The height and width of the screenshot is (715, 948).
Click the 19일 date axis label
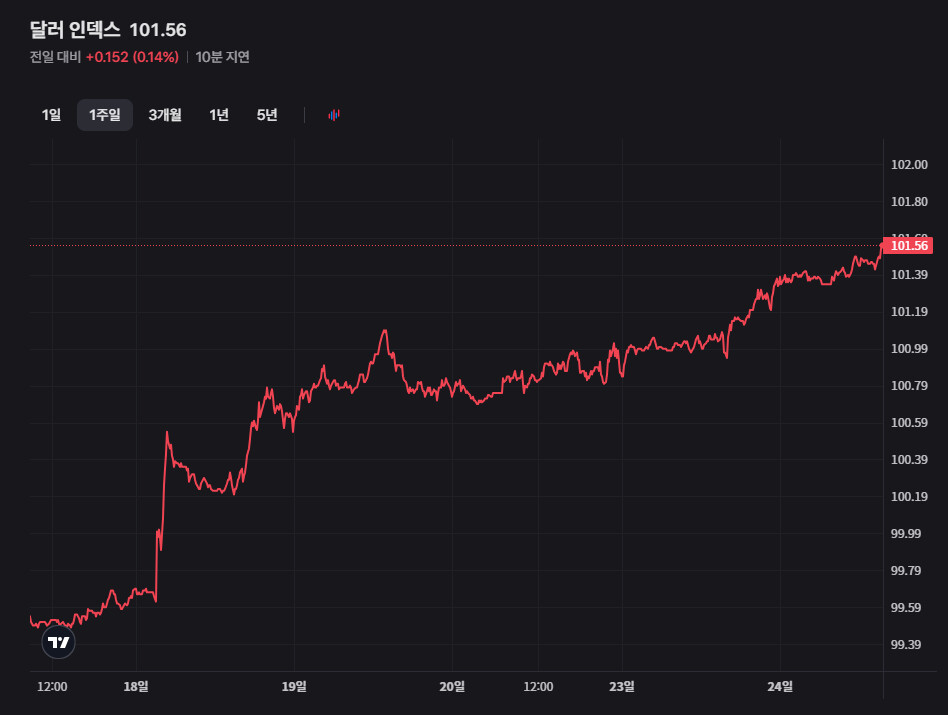pos(294,686)
